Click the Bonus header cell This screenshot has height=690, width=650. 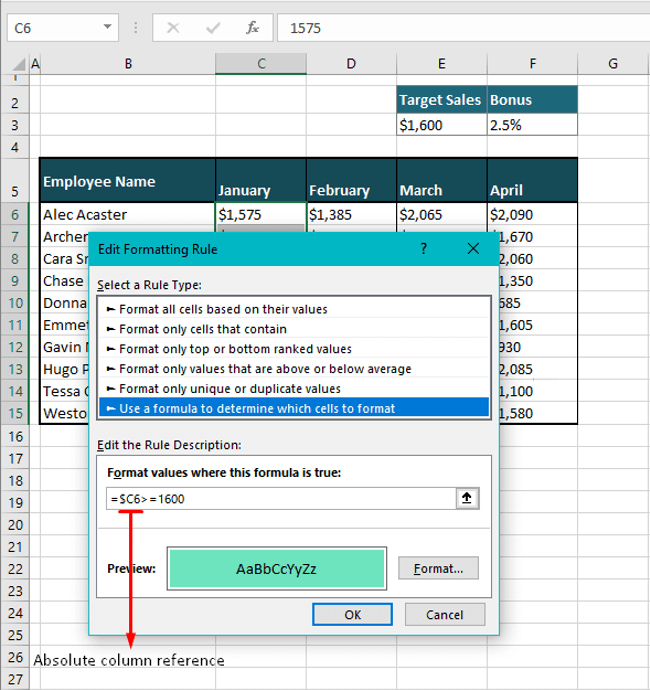click(532, 100)
